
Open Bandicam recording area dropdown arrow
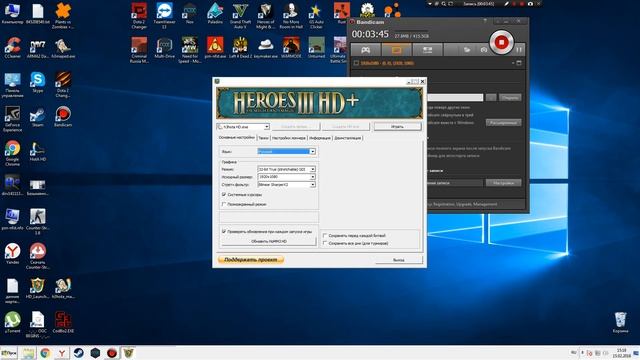coord(513,63)
